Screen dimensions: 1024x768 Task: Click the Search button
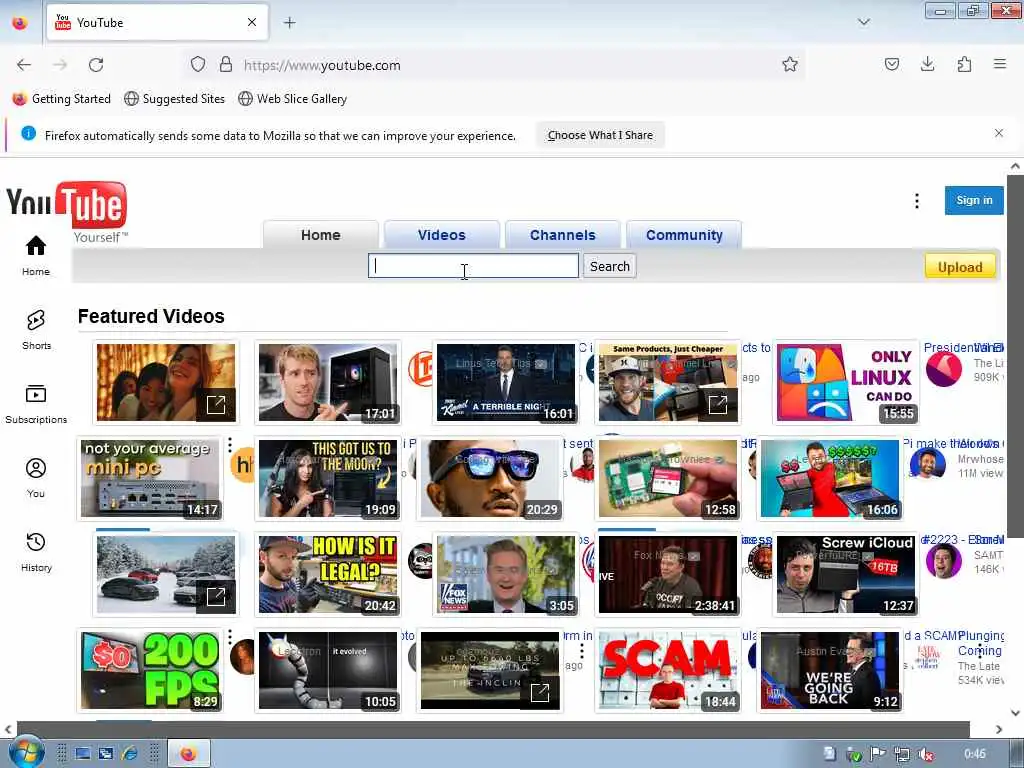[x=609, y=266]
